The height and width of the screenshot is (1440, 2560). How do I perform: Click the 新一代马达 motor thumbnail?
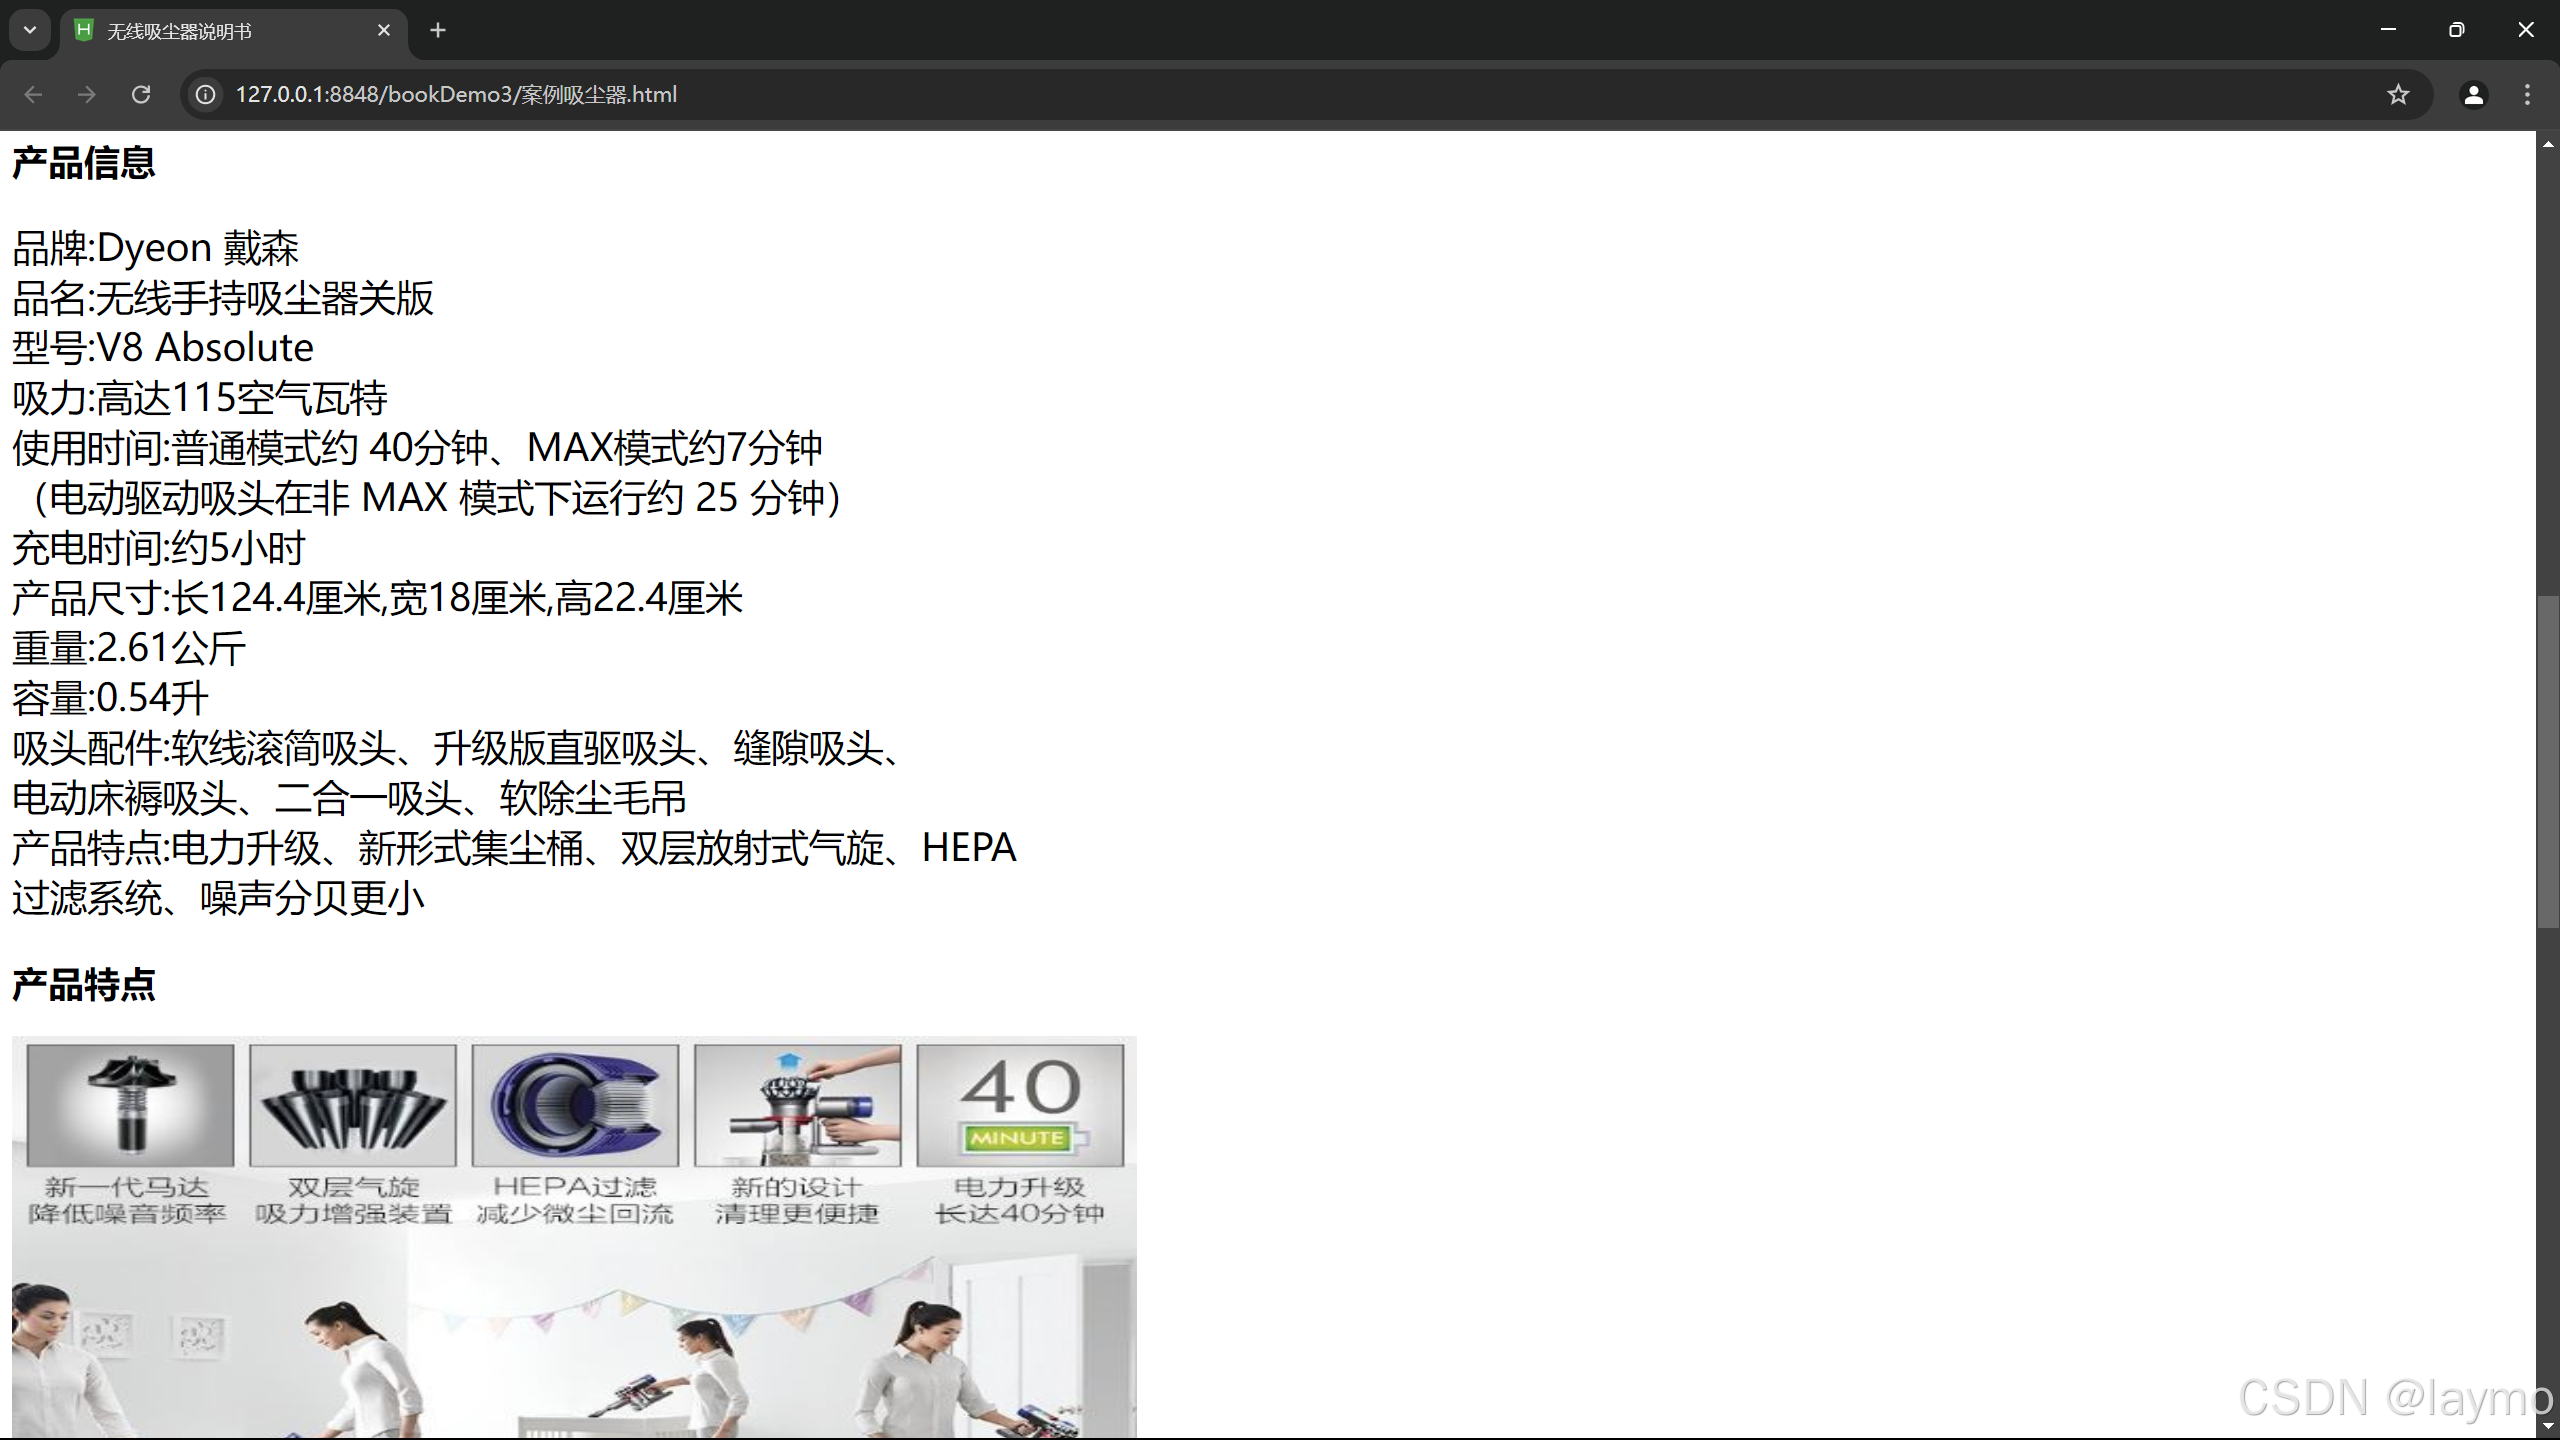[x=130, y=1104]
